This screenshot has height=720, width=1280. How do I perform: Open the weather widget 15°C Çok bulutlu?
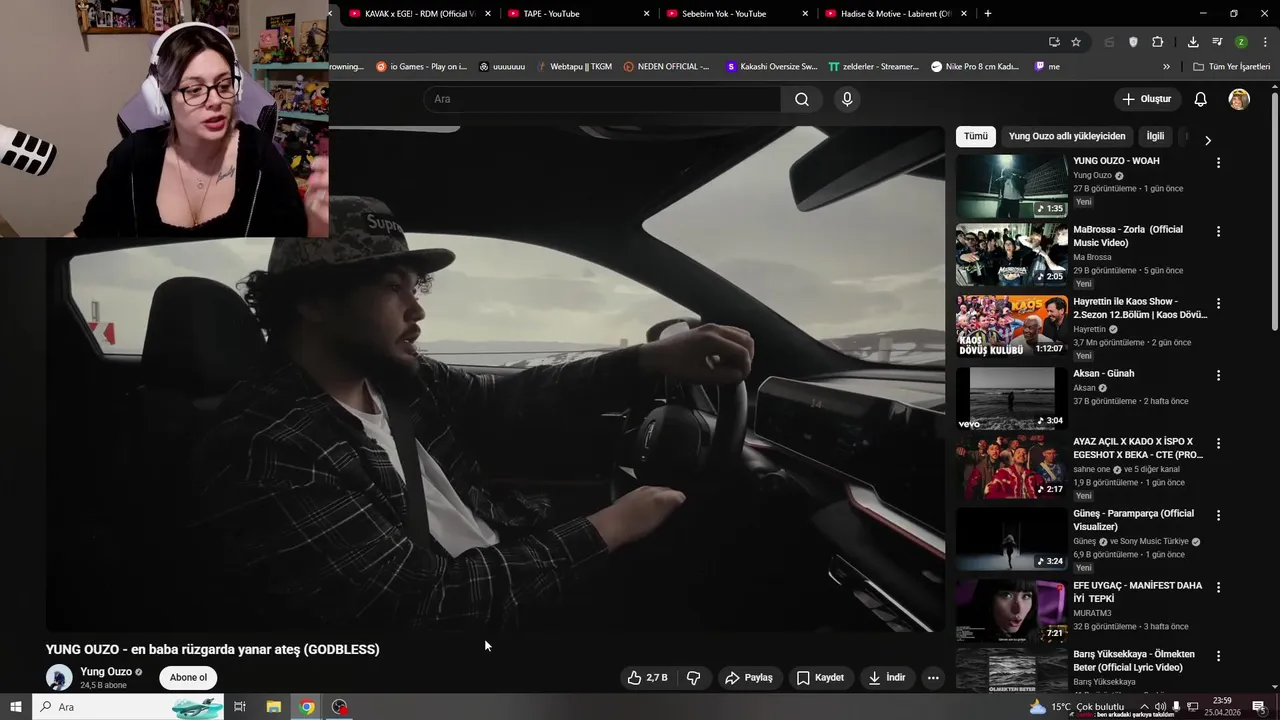point(1076,707)
